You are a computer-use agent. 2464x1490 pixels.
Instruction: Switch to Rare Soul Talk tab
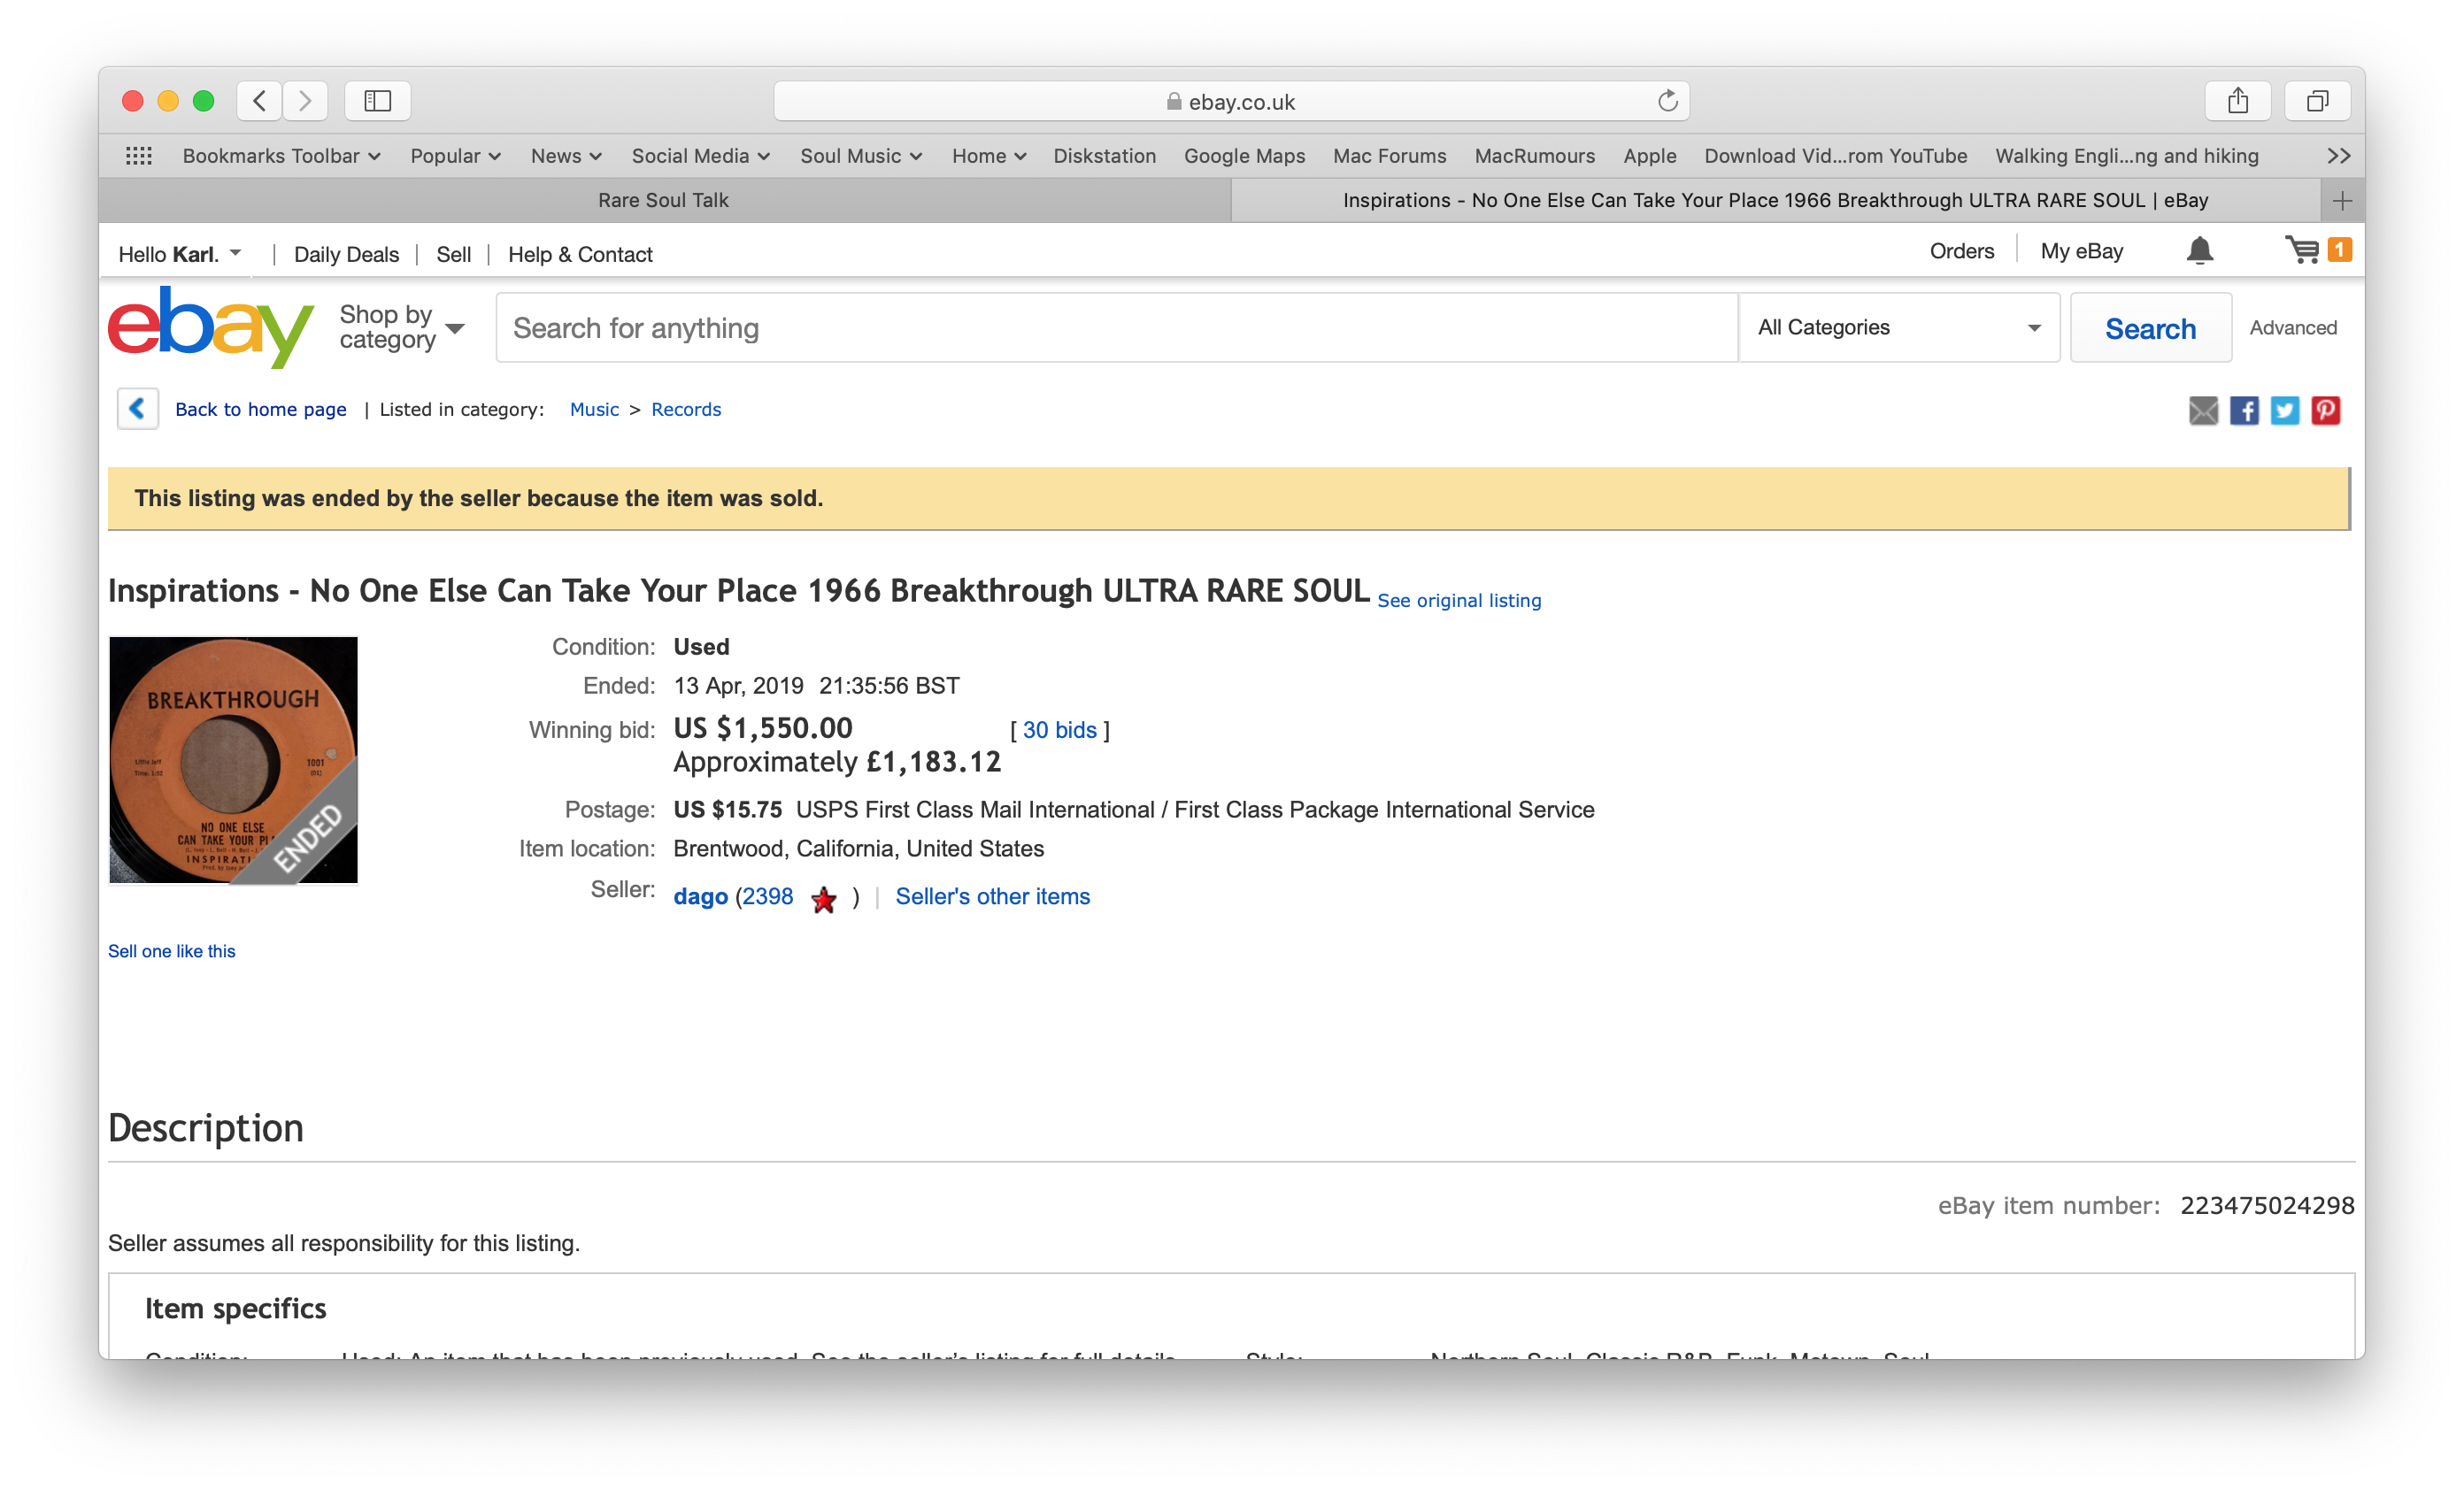pos(663,201)
